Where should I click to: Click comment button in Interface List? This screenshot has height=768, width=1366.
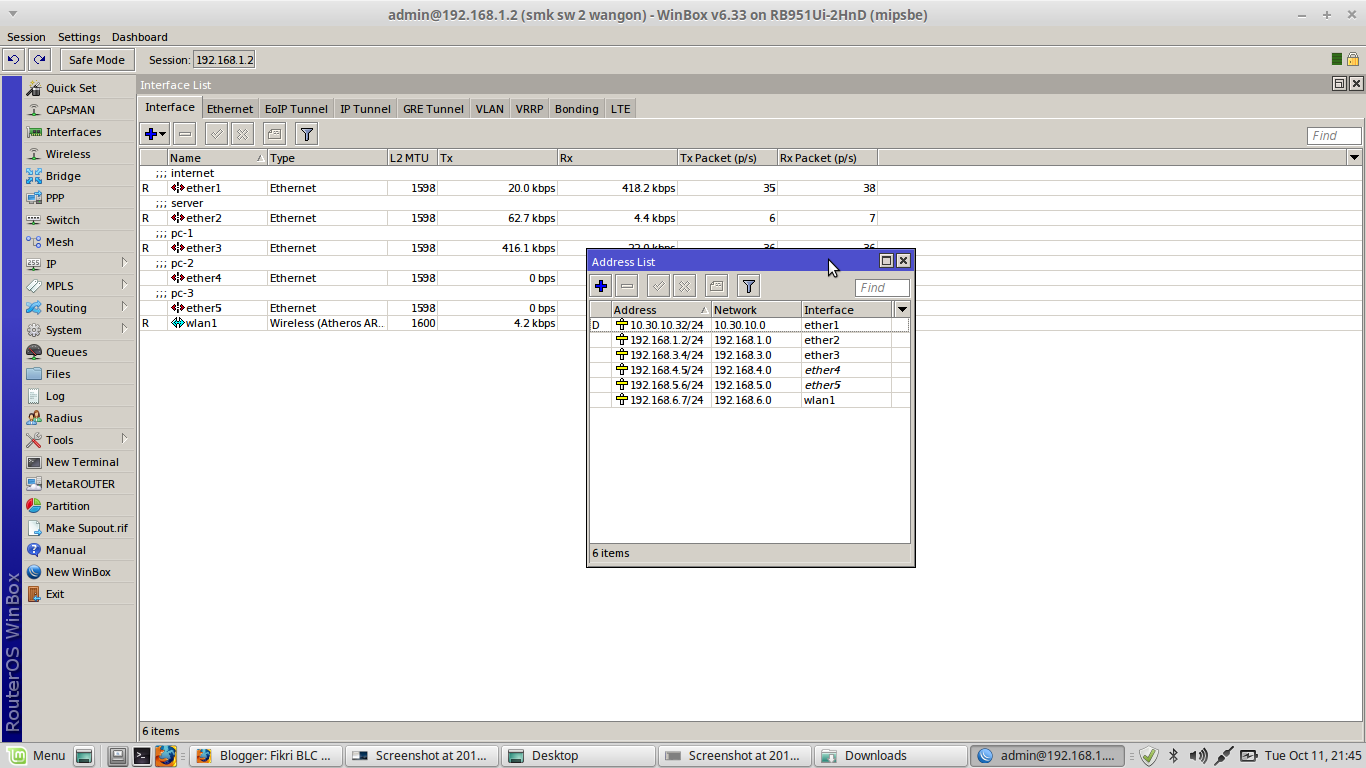point(274,134)
